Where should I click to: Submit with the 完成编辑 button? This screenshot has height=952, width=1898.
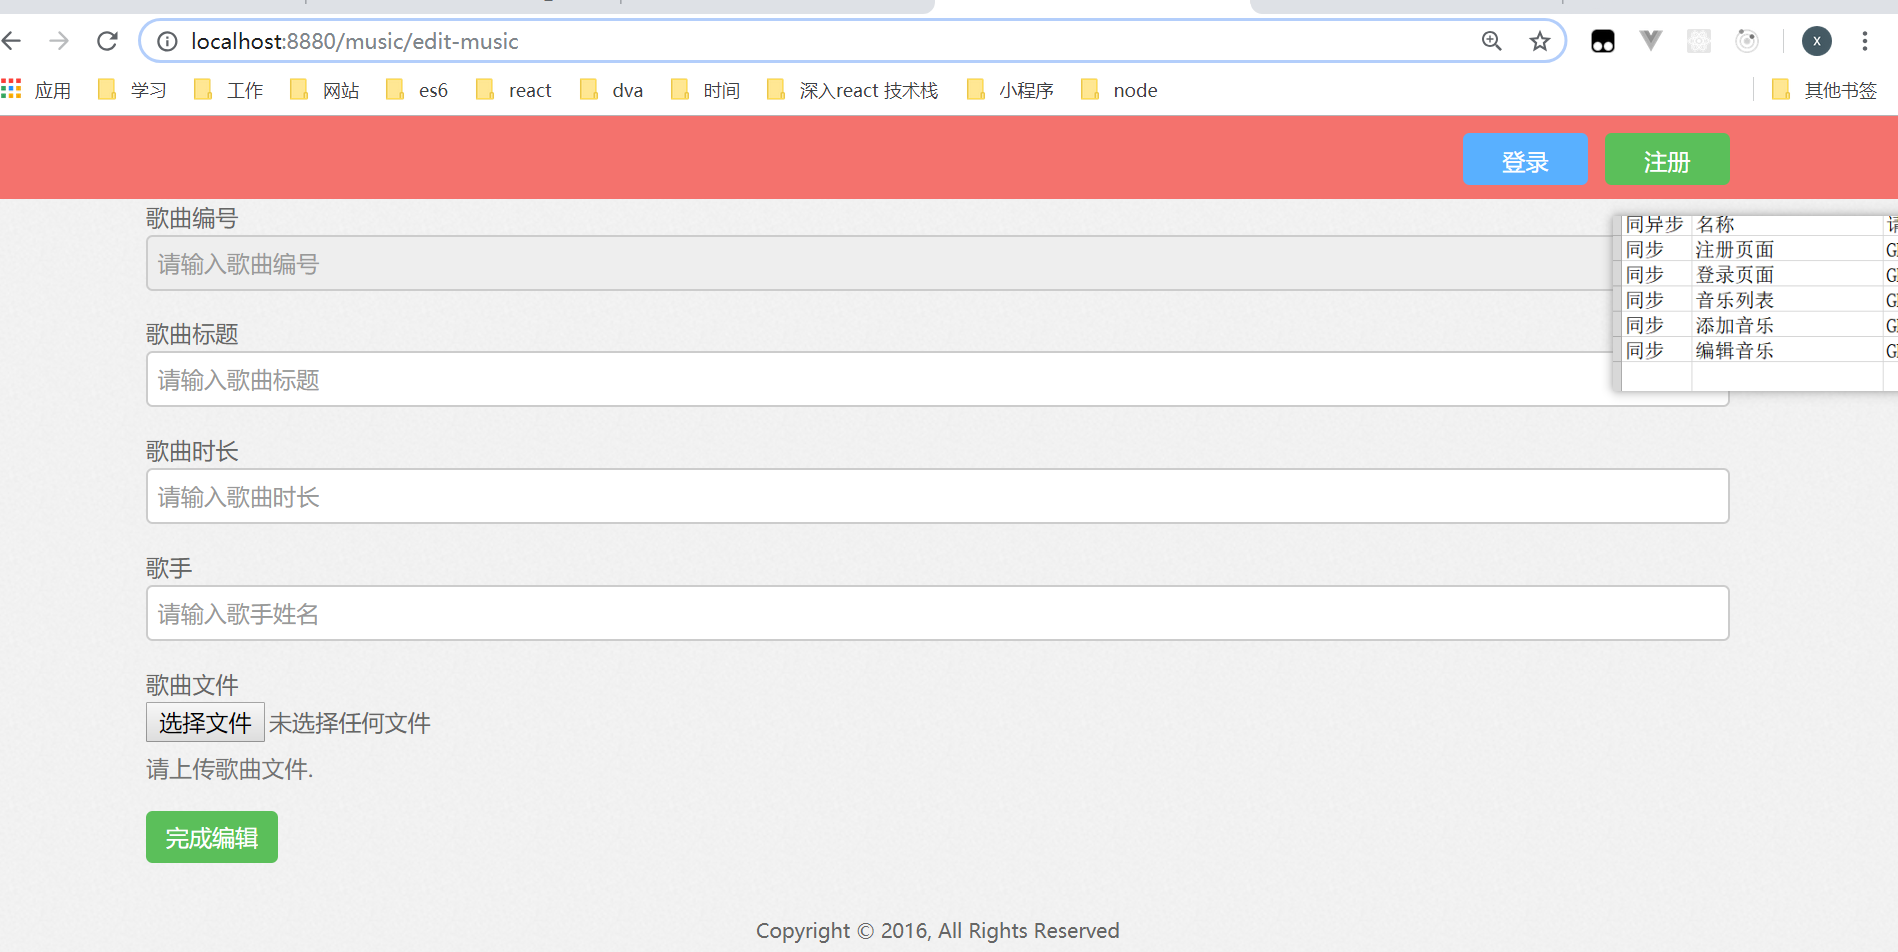pyautogui.click(x=212, y=837)
